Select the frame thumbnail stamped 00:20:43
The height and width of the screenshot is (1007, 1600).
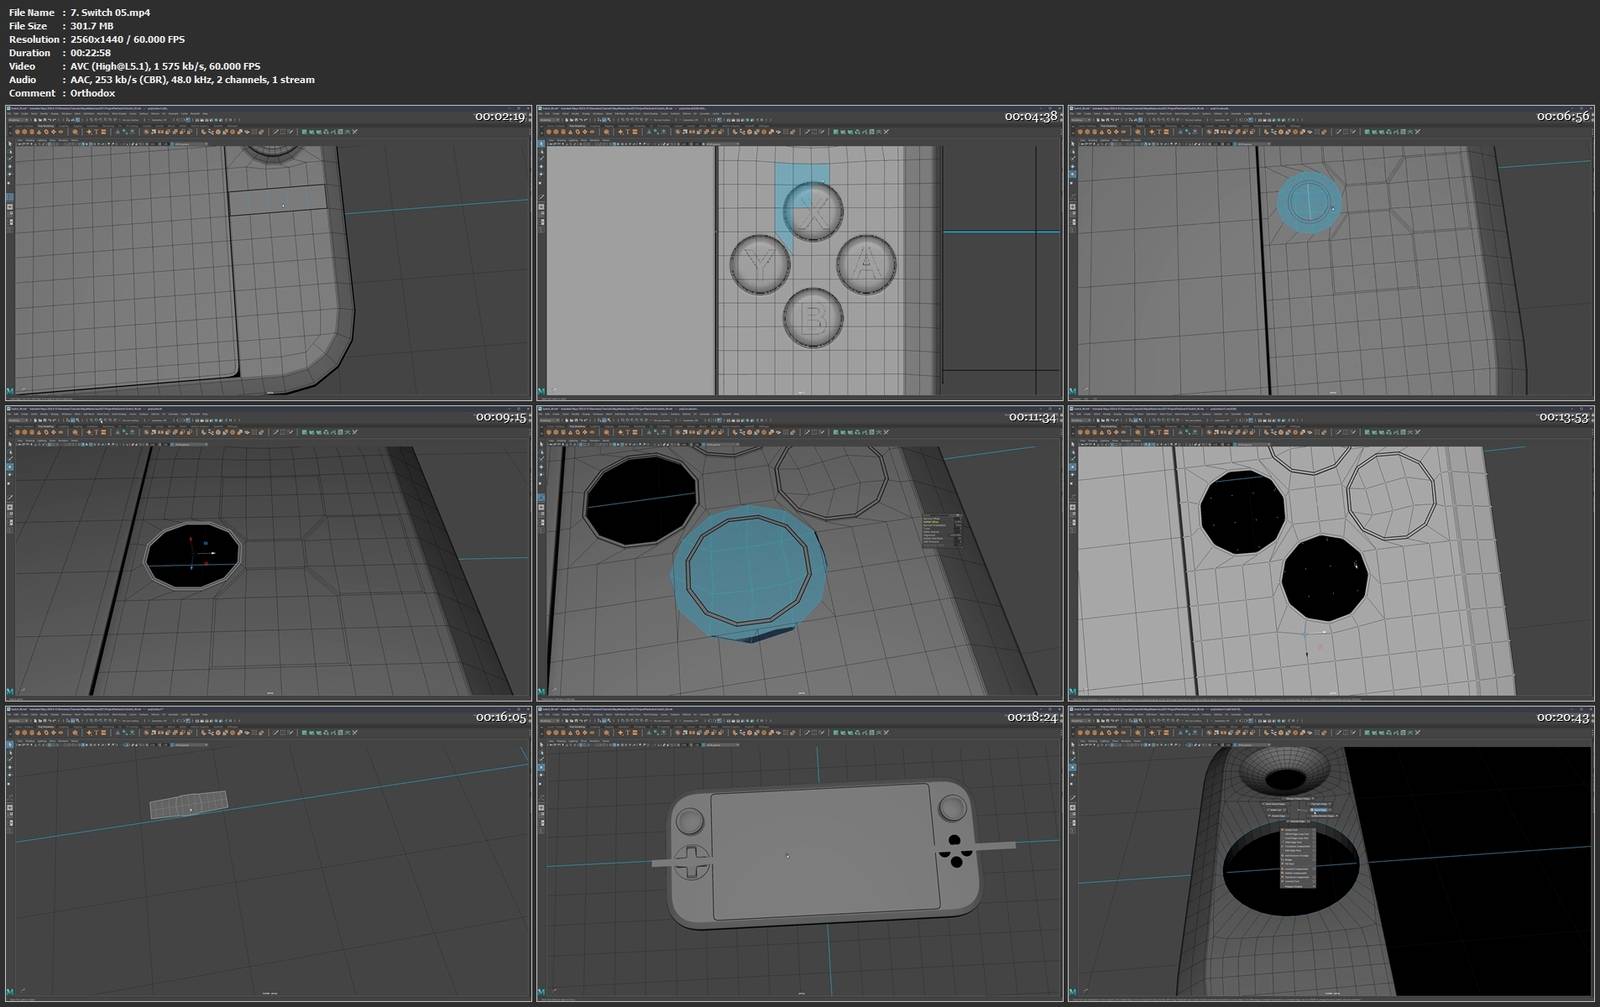pyautogui.click(x=1331, y=853)
